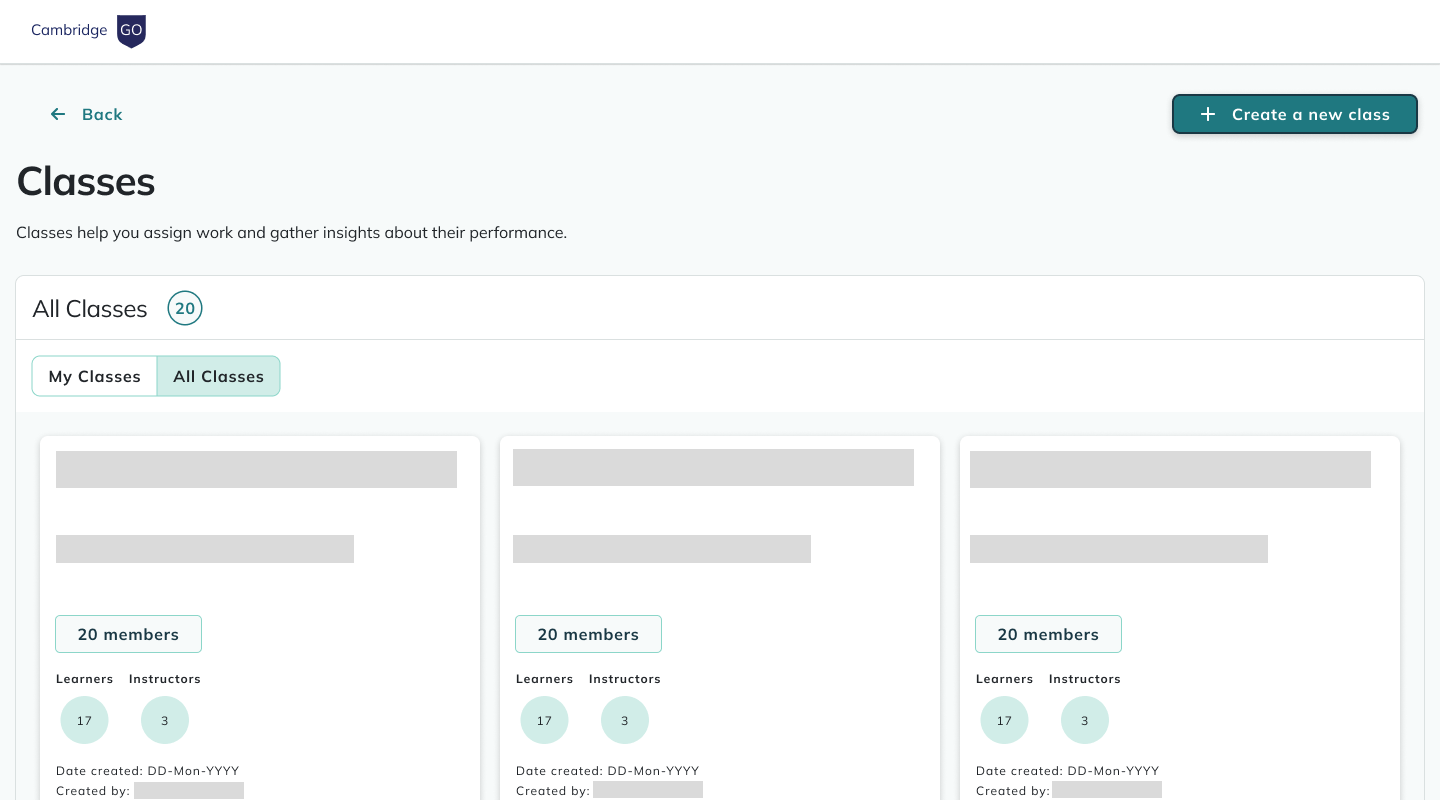Viewport: 1440px width, 800px height.
Task: Select the Learners 17 circle in first card
Action: (x=84, y=720)
